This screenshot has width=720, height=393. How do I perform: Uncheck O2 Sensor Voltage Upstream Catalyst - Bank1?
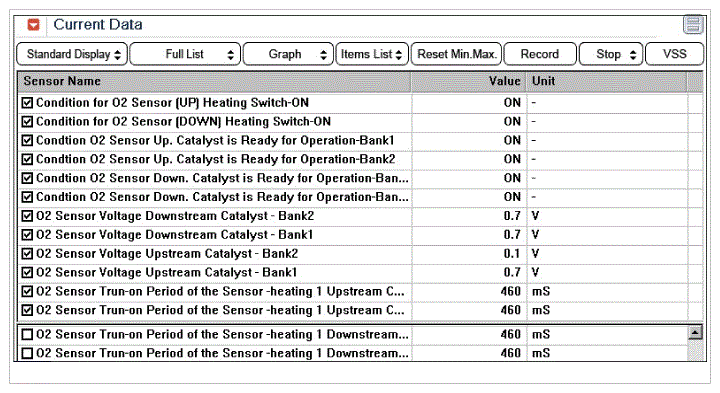(27, 272)
